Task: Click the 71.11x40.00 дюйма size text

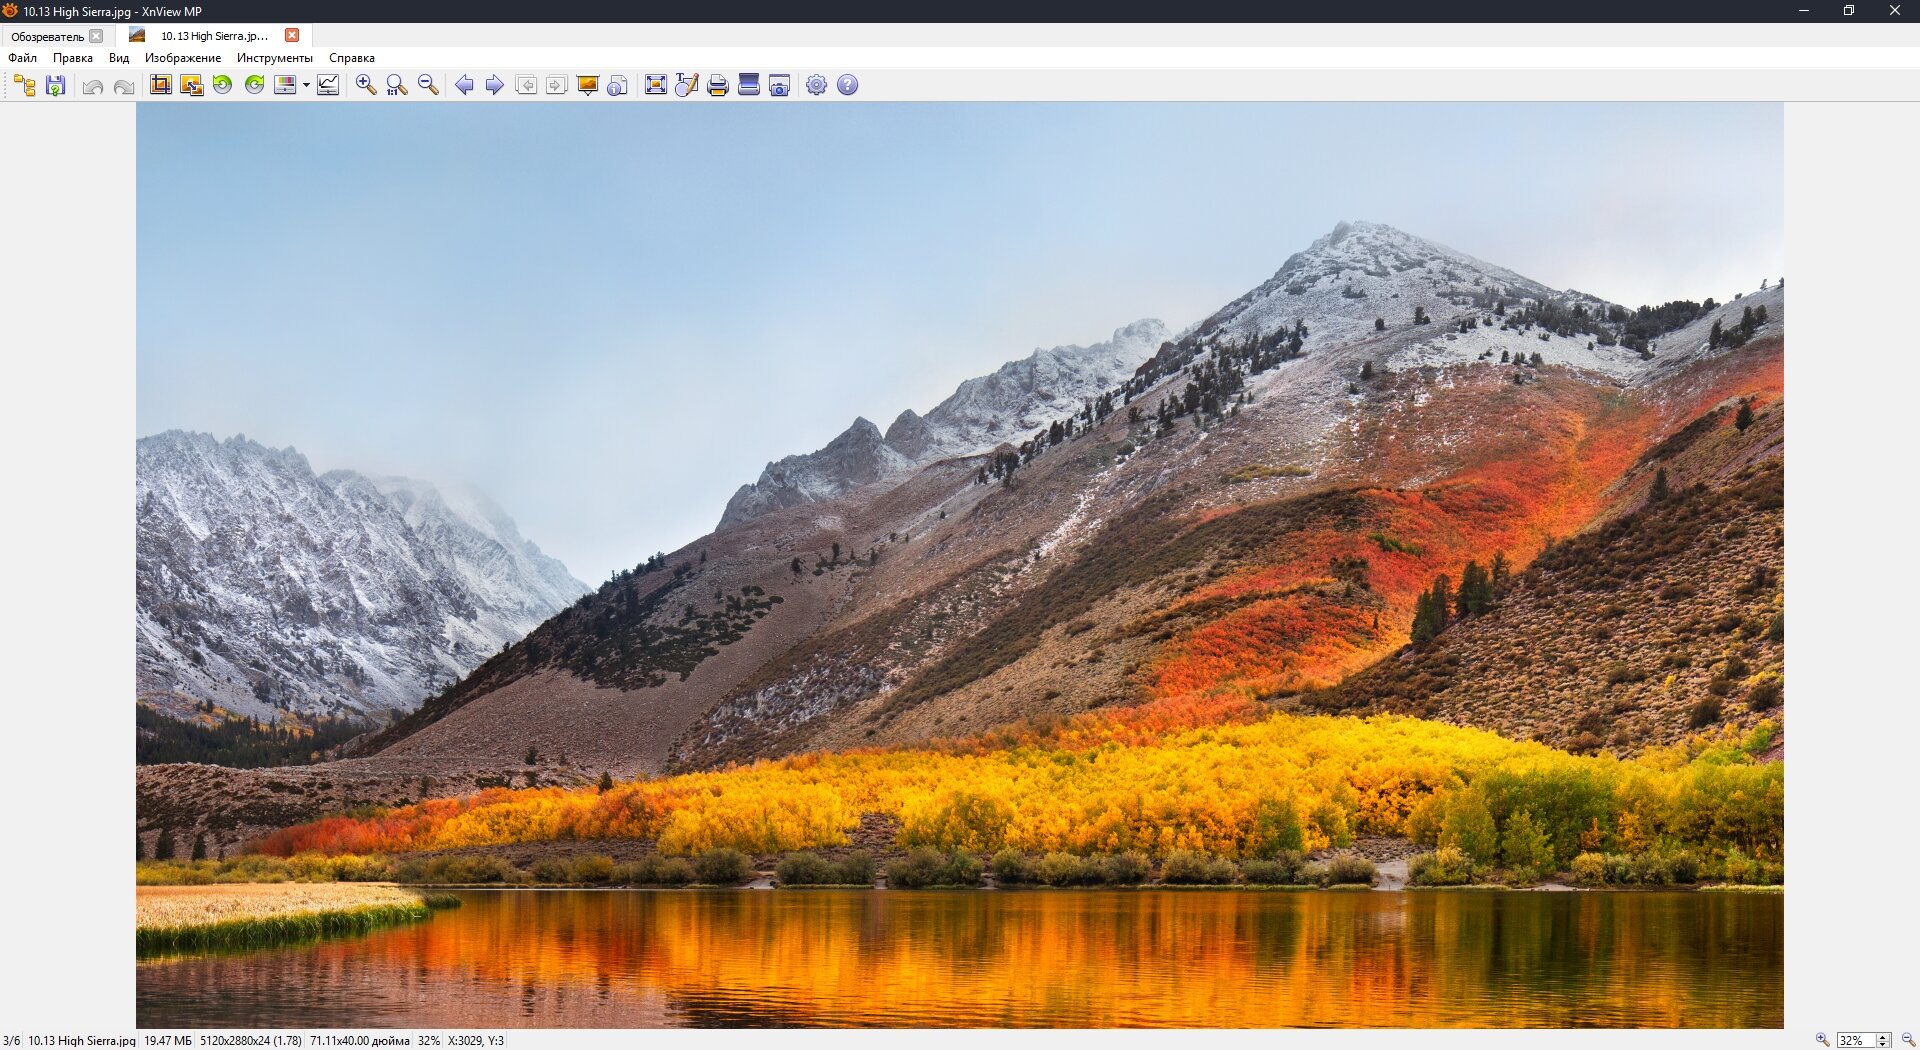Action: (x=360, y=1040)
